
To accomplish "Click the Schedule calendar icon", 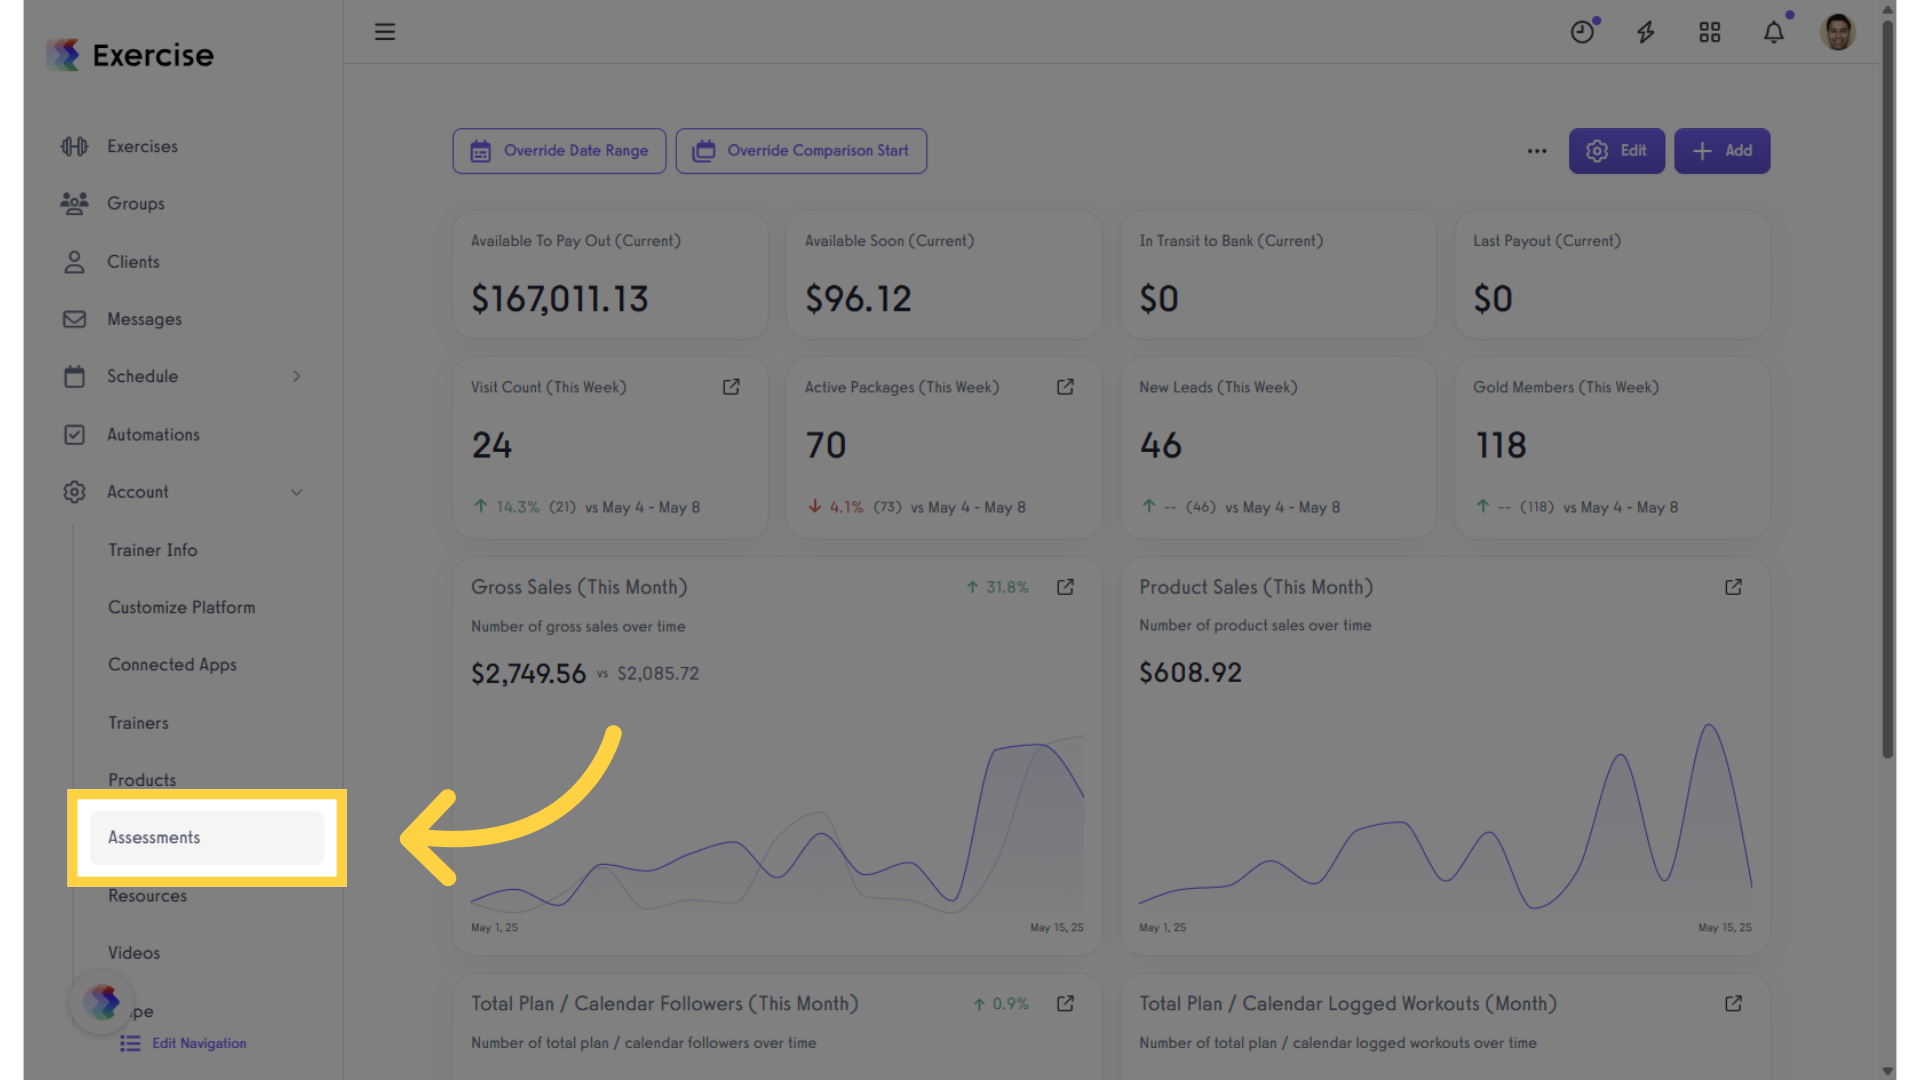I will click(74, 376).
